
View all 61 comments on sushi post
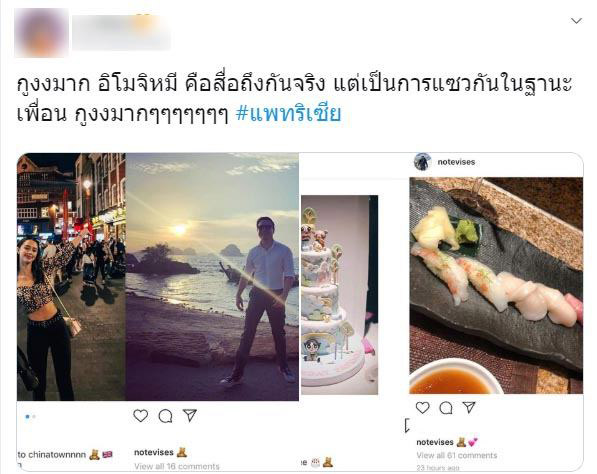point(457,455)
